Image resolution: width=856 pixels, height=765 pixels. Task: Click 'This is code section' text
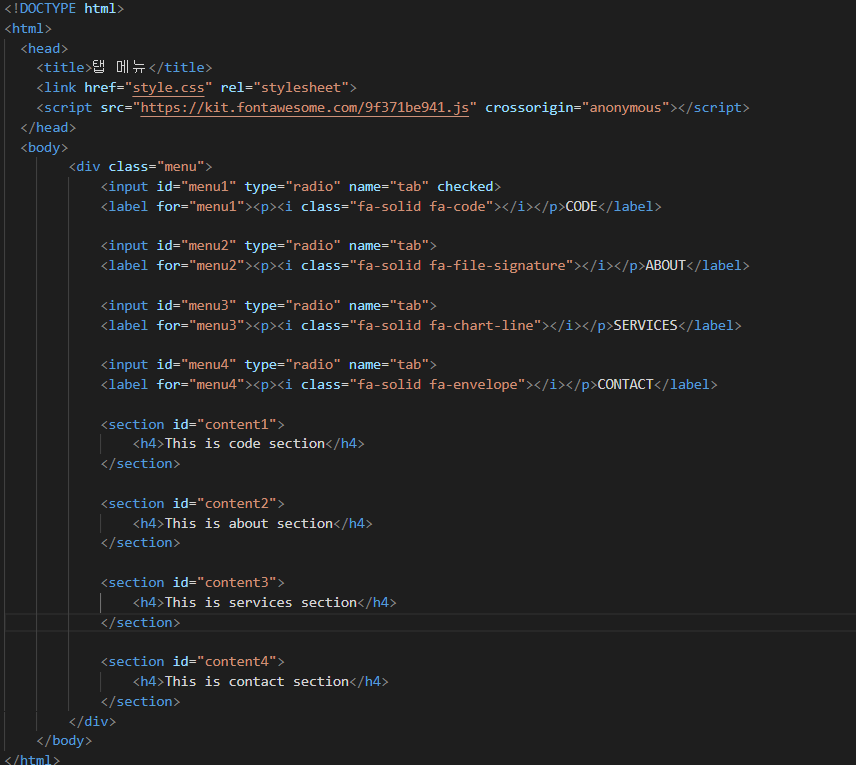pos(245,443)
